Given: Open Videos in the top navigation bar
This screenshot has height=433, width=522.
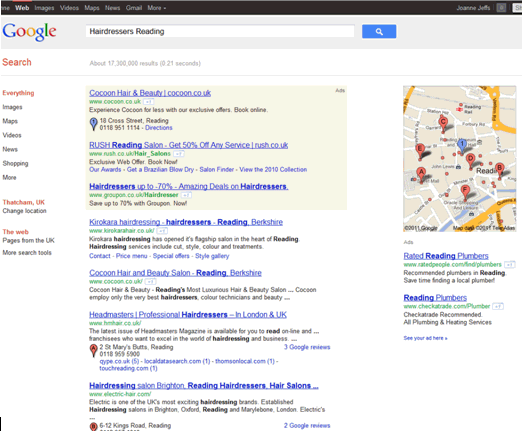Looking at the screenshot, I should tap(69, 8).
